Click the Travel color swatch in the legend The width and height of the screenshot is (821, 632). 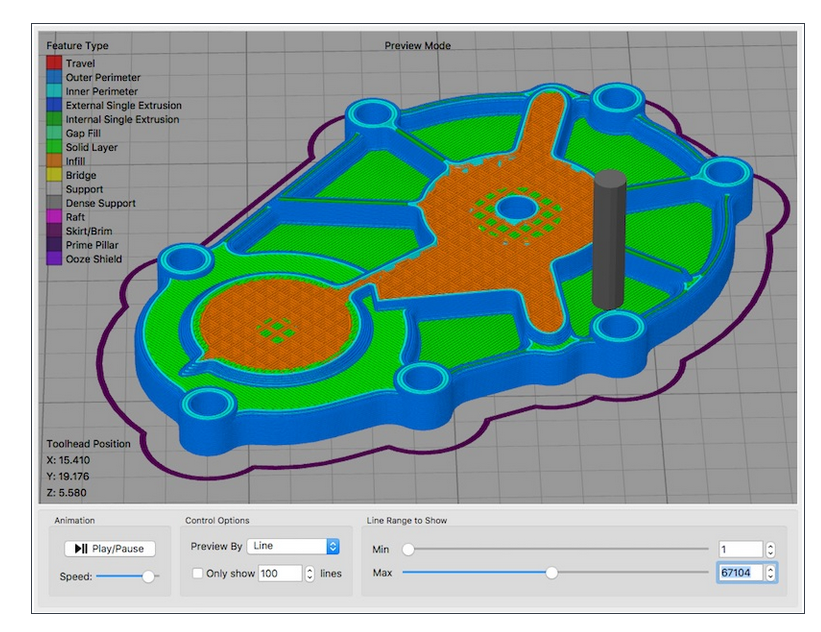click(52, 62)
